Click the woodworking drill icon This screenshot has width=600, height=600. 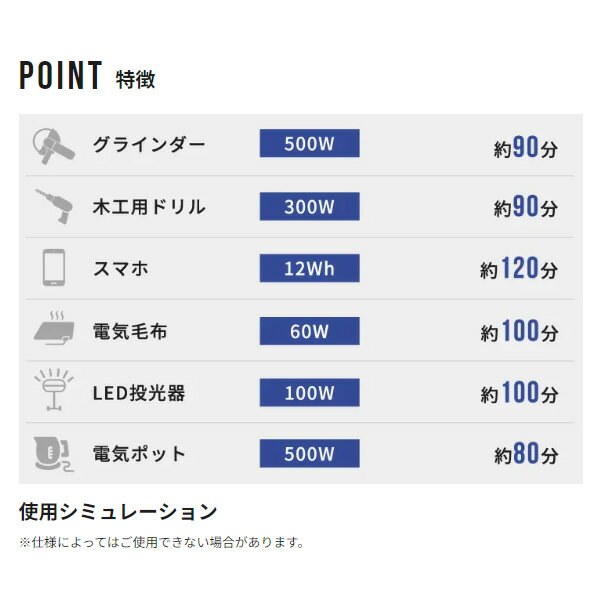point(50,207)
